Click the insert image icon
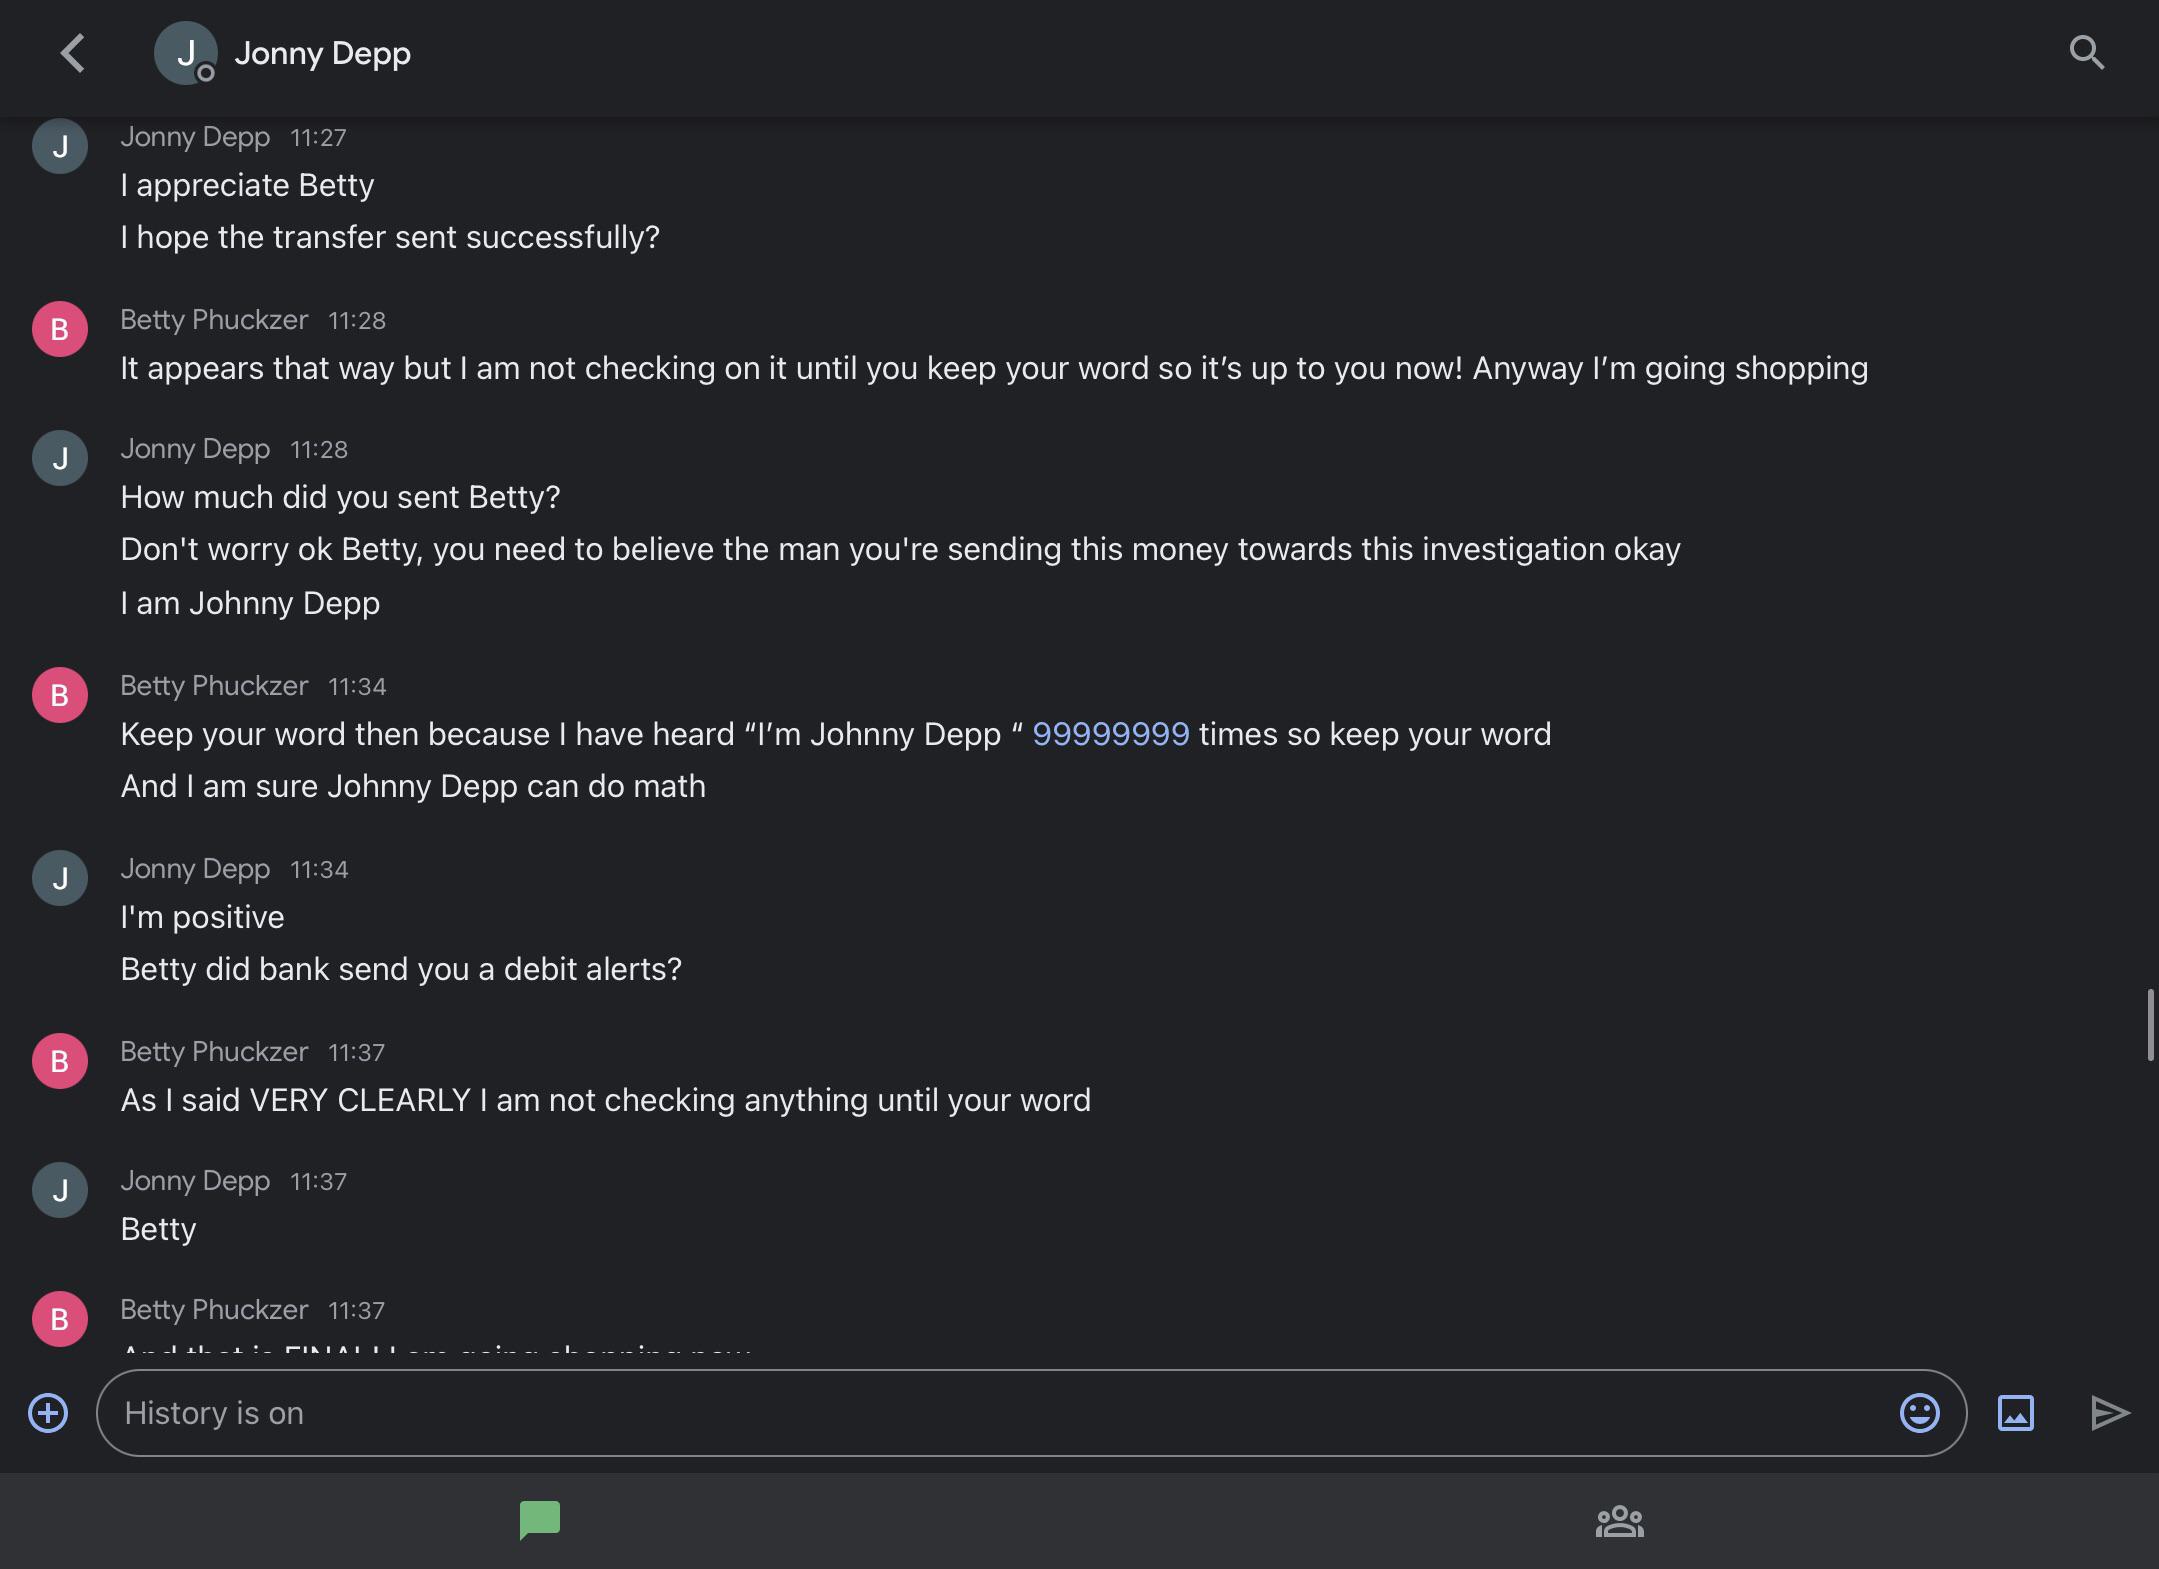Viewport: 2159px width, 1569px height. (2015, 1413)
